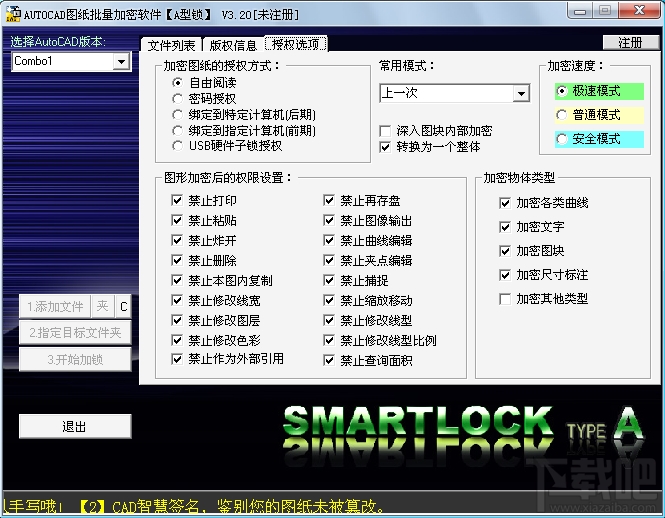Toggle 禁止修改线型比例 checkbox
665x518 pixels.
[x=329, y=340]
